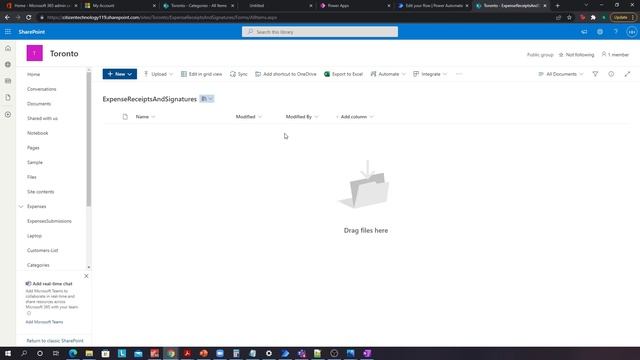Open Categories in the site navigation
The image size is (640, 360).
pos(38,265)
